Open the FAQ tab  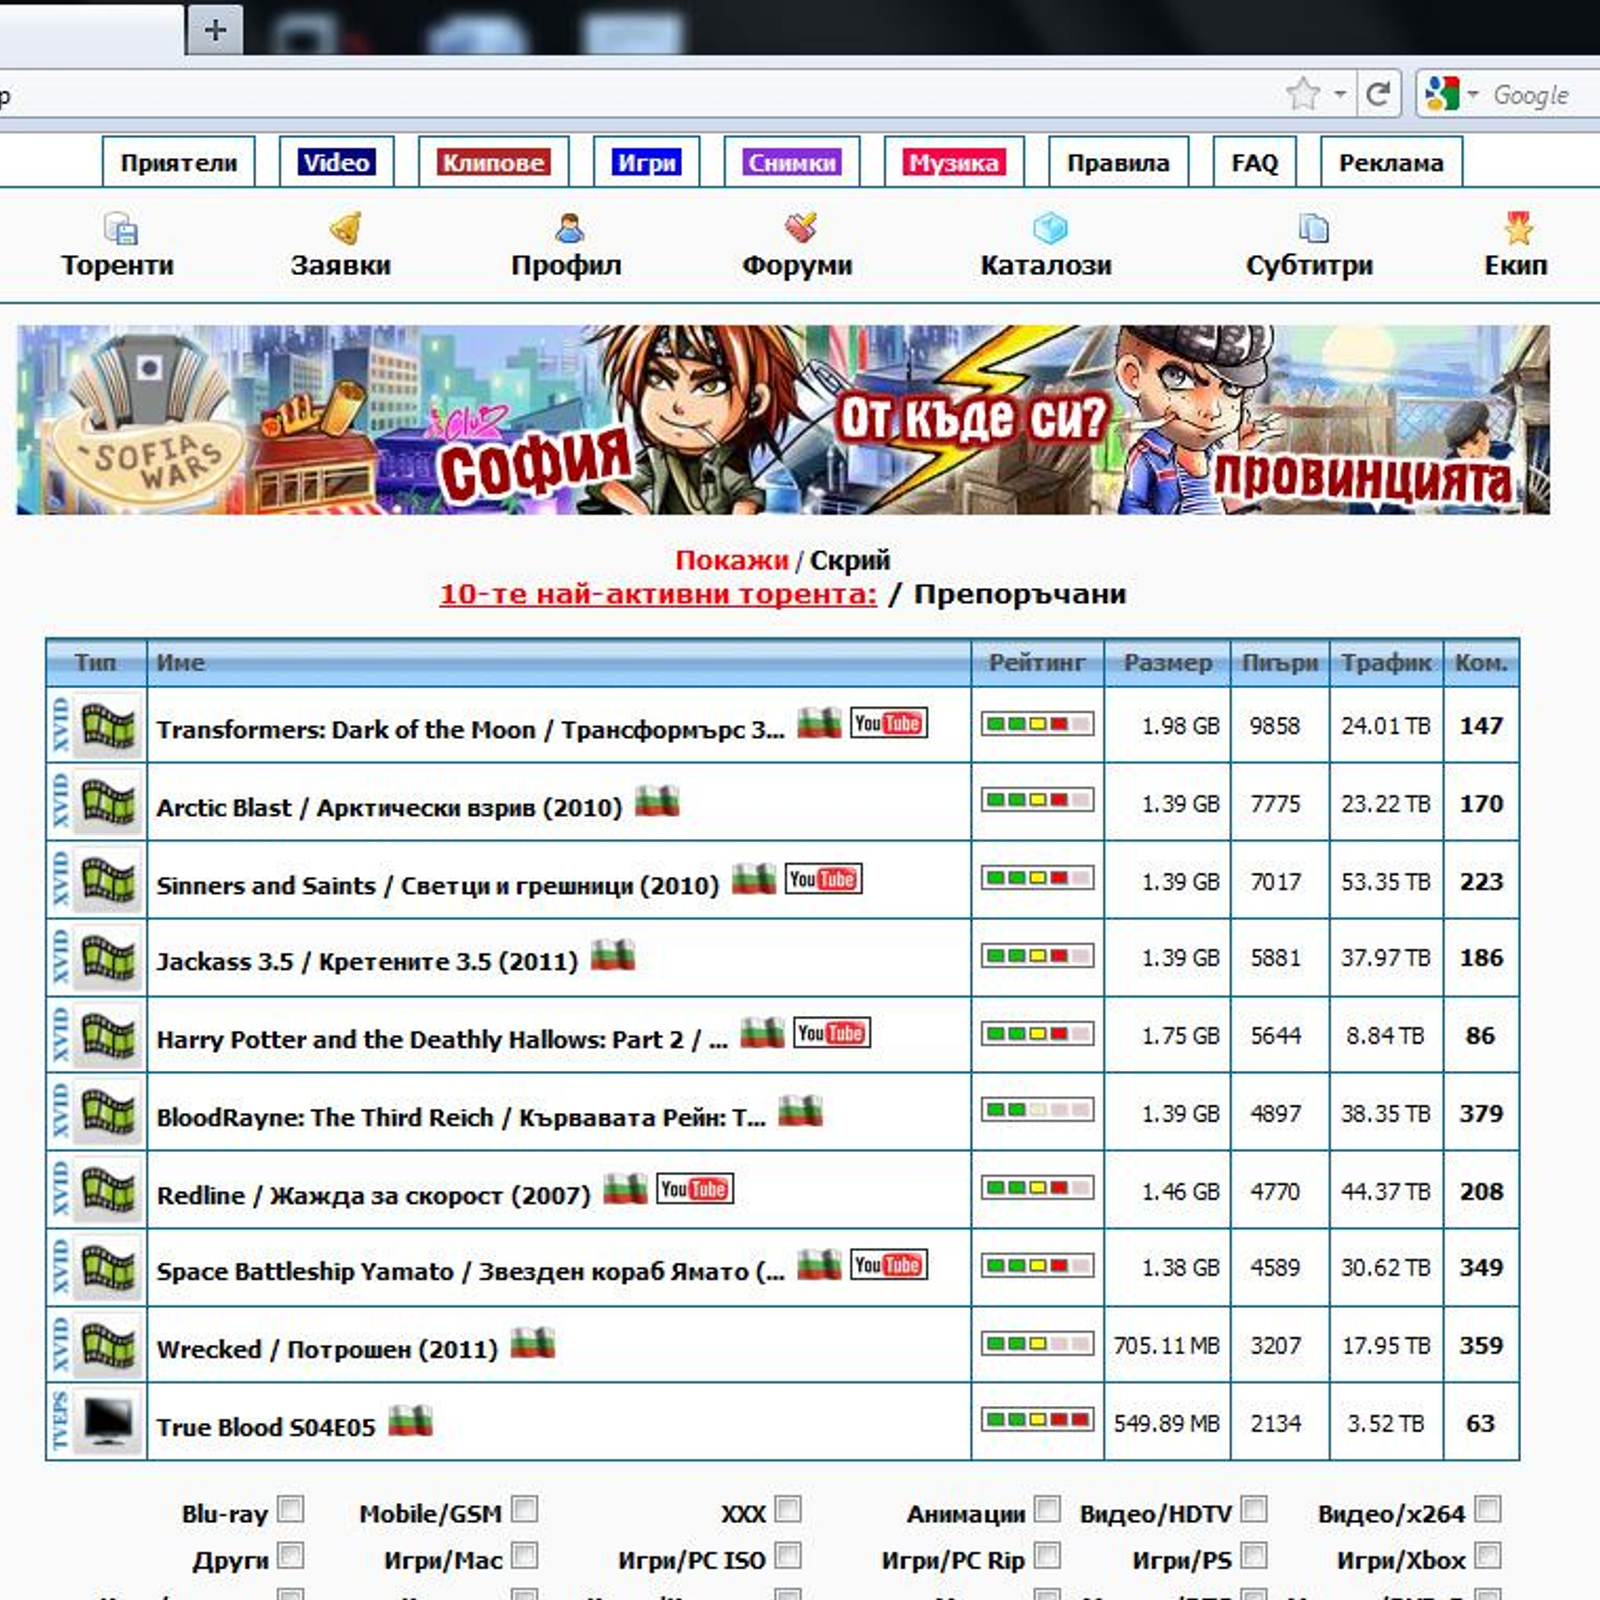(1254, 162)
